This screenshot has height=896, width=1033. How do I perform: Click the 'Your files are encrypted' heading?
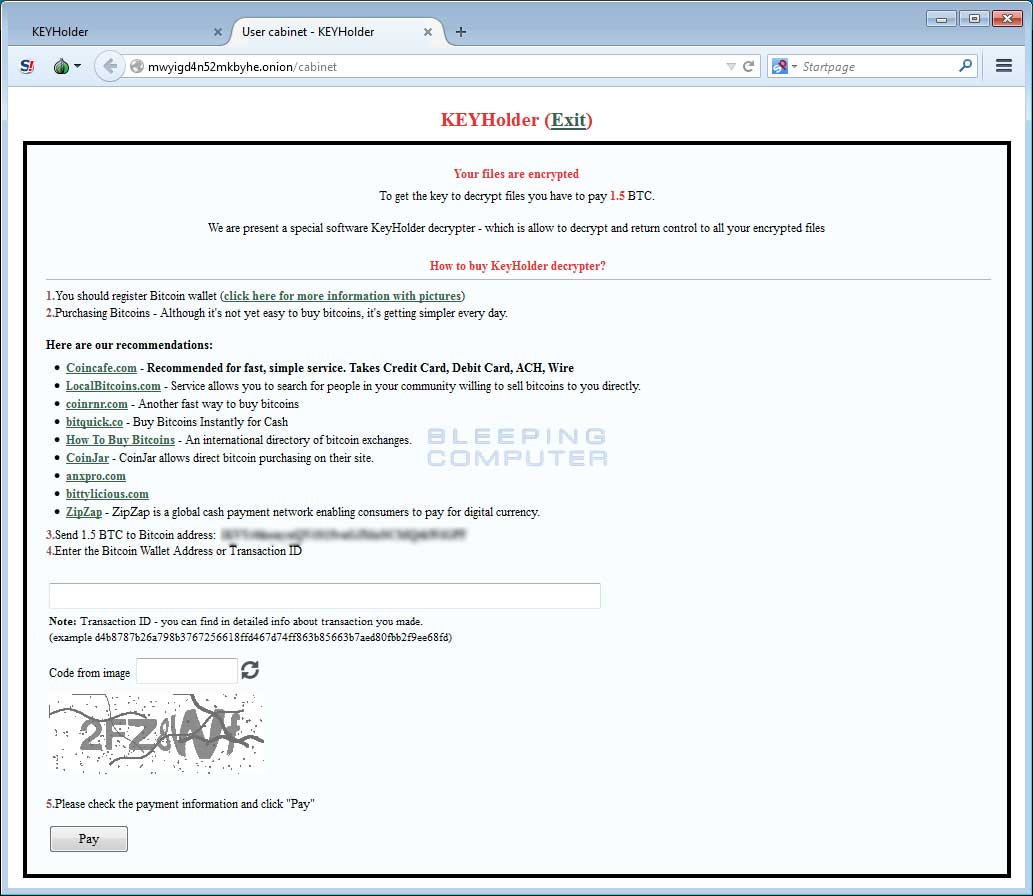tap(516, 174)
